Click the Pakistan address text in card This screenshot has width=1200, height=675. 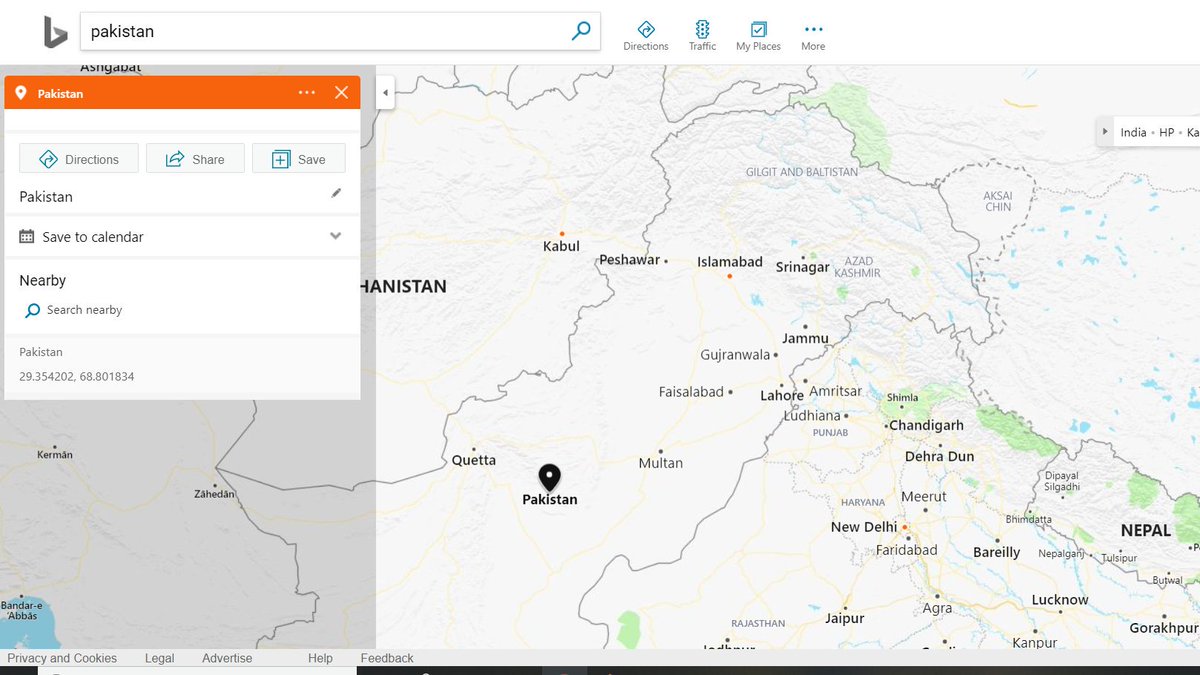41,352
